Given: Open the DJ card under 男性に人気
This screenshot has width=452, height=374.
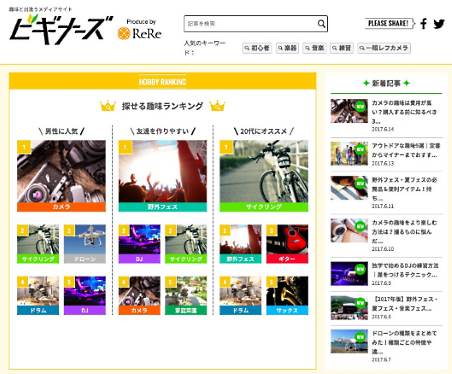Looking at the screenshot, I should (x=85, y=295).
